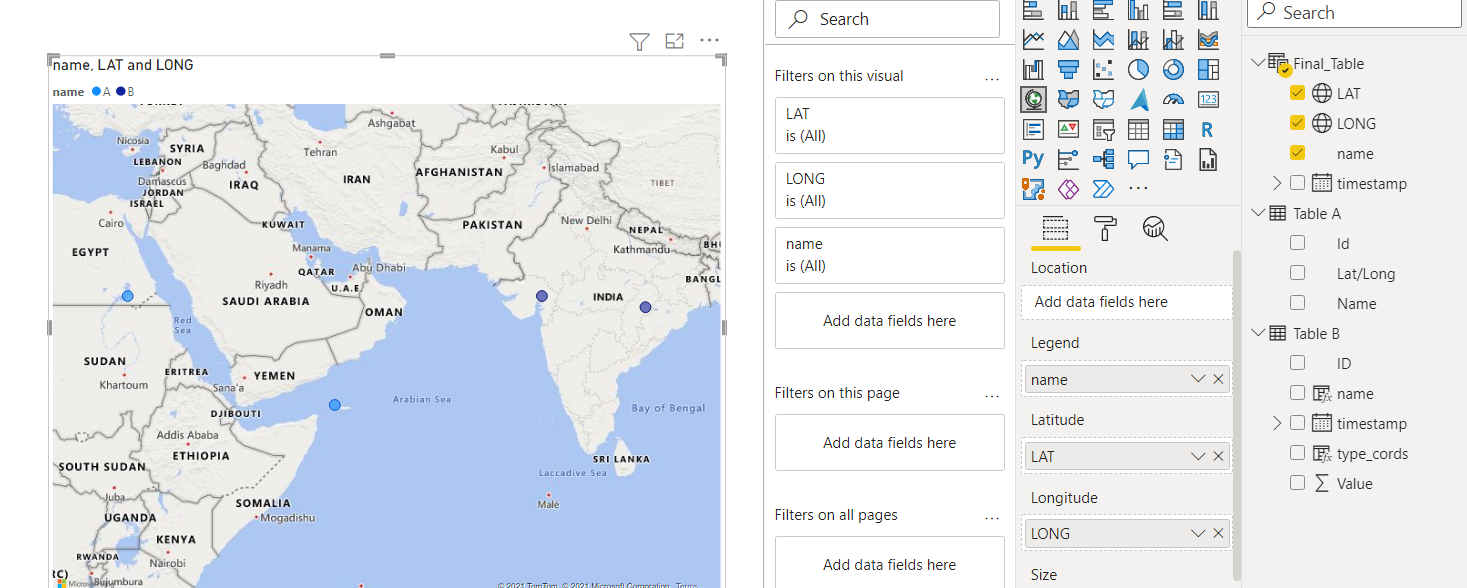Viewport: 1467px width, 588px height.
Task: Collapse the Table A tree node
Action: click(1258, 213)
